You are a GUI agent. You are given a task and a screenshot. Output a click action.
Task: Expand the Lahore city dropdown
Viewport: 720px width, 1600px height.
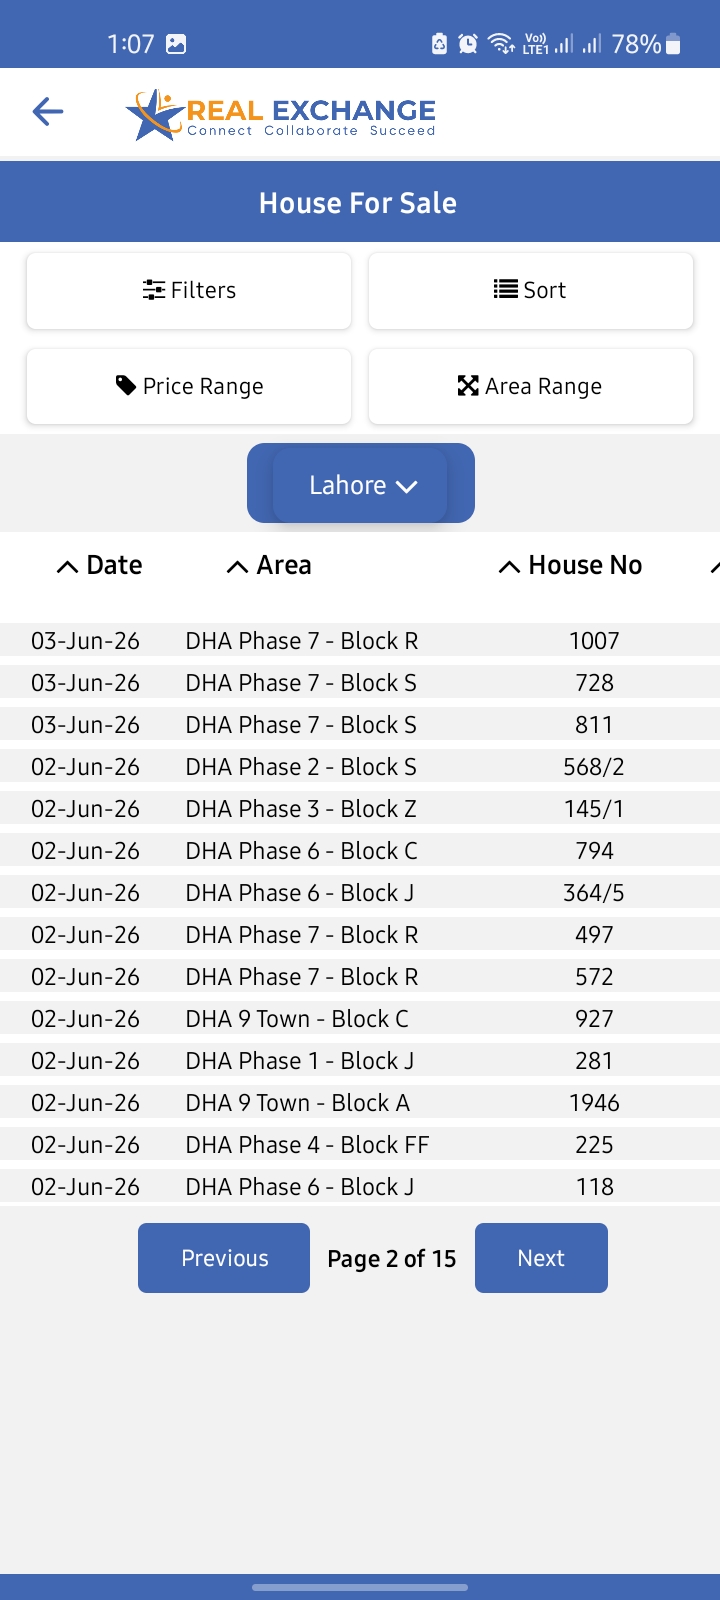click(x=361, y=484)
